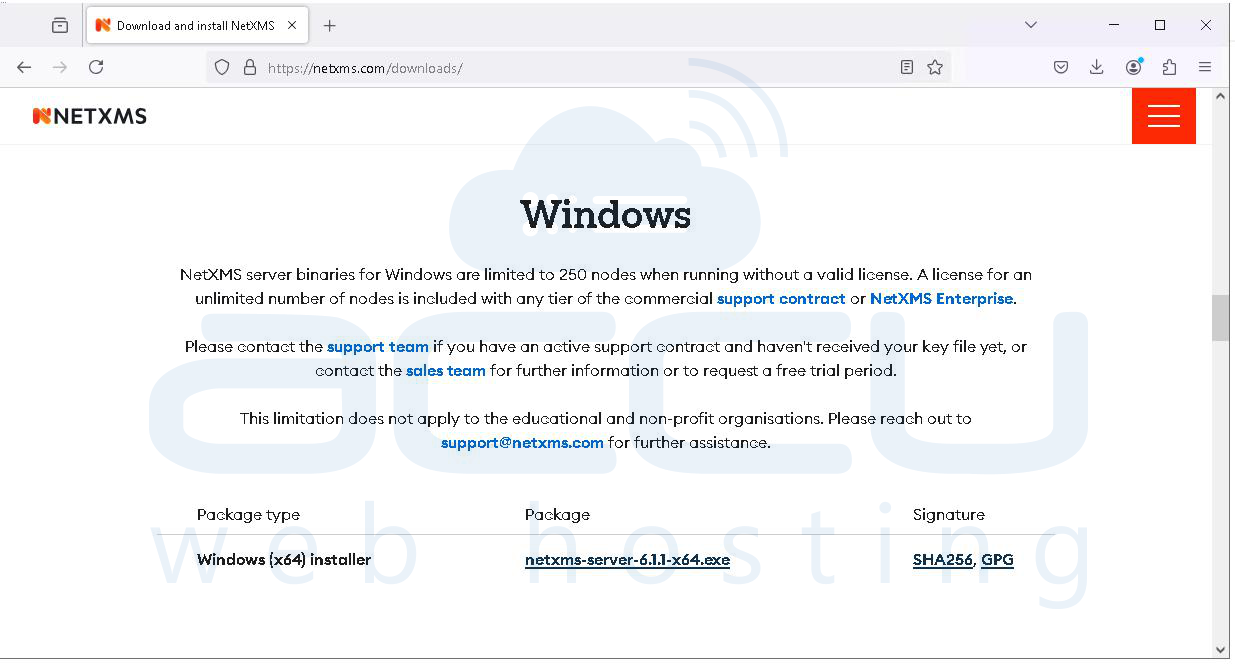Open the extensions panel

click(1169, 67)
